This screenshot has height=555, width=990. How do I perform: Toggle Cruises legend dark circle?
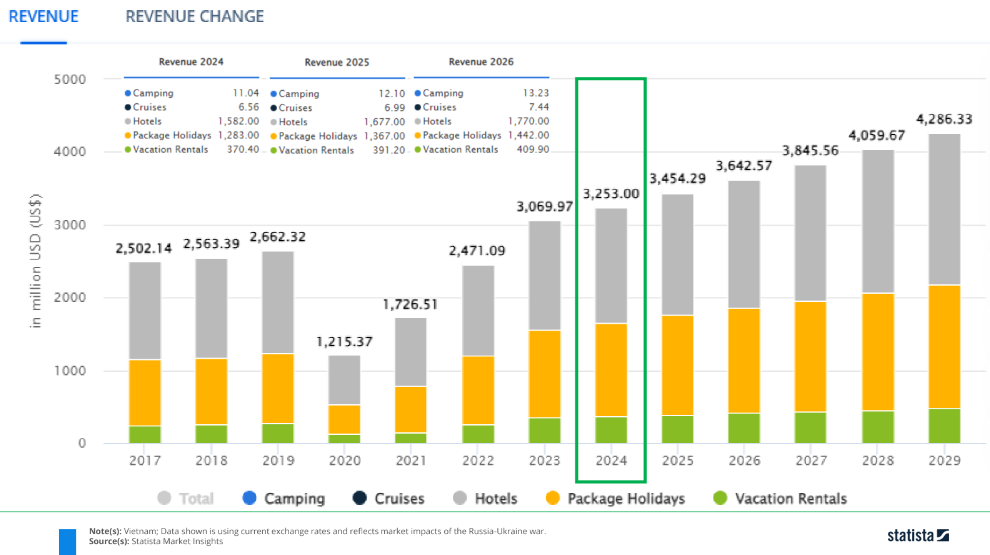click(359, 498)
